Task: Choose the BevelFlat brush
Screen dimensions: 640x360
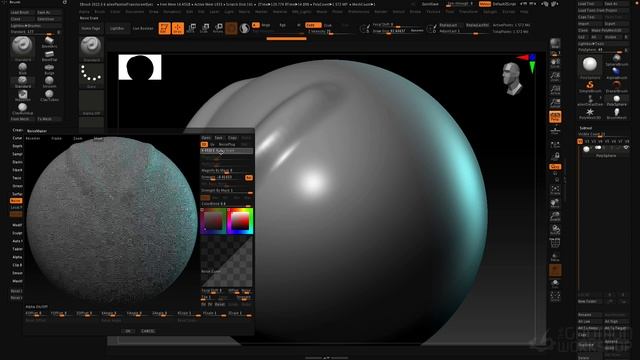Action: 49,56
